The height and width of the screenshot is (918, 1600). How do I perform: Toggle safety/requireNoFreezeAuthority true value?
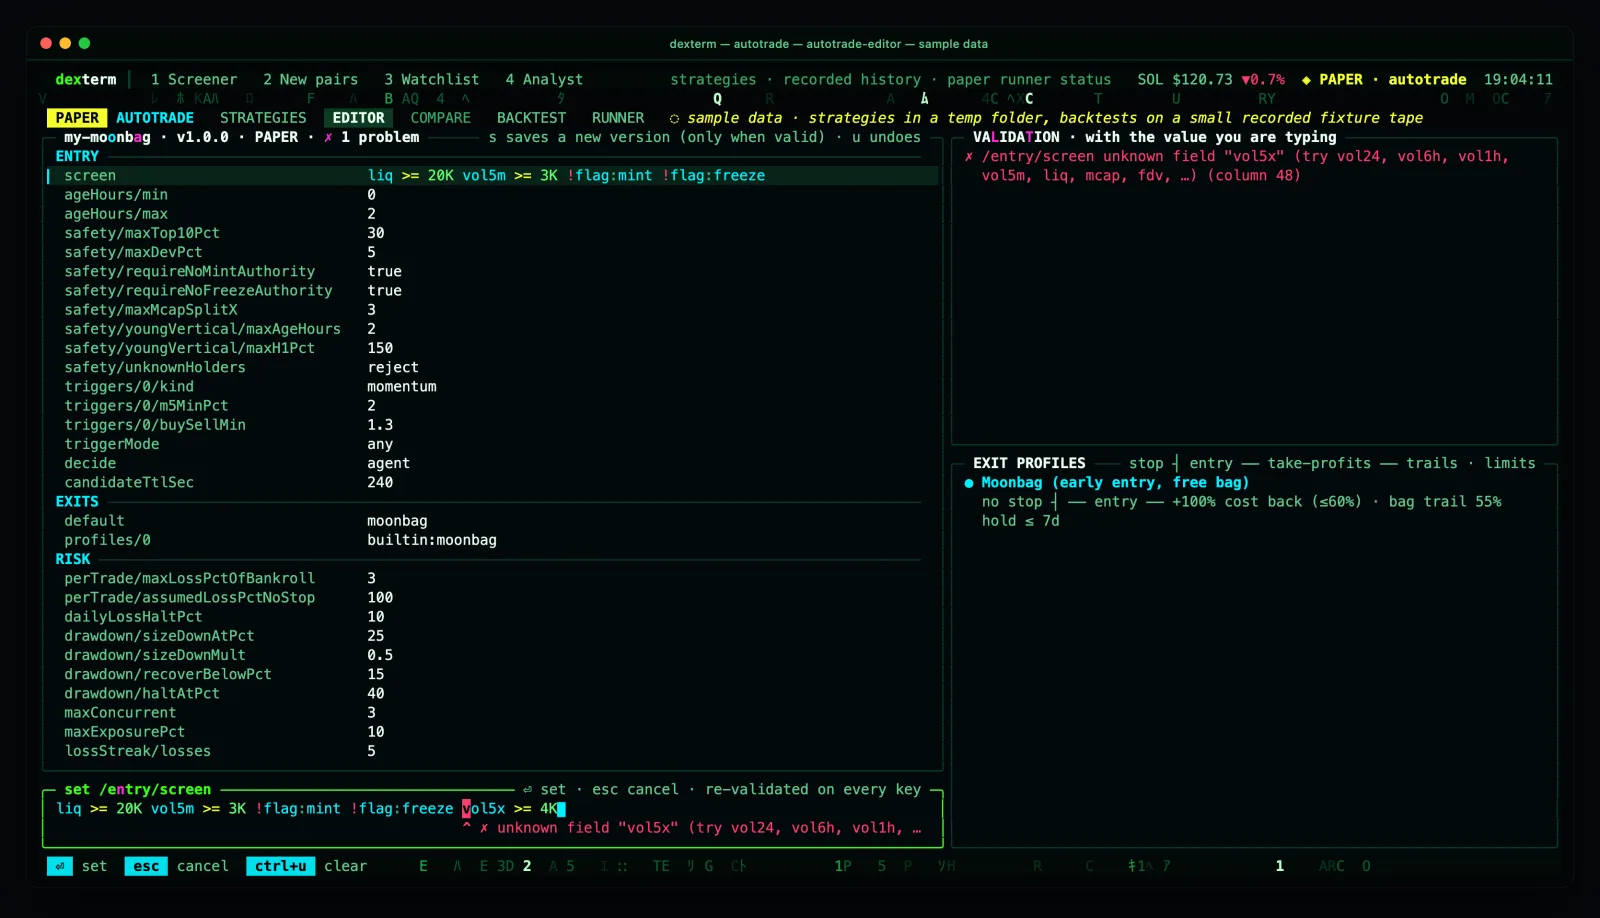click(384, 291)
